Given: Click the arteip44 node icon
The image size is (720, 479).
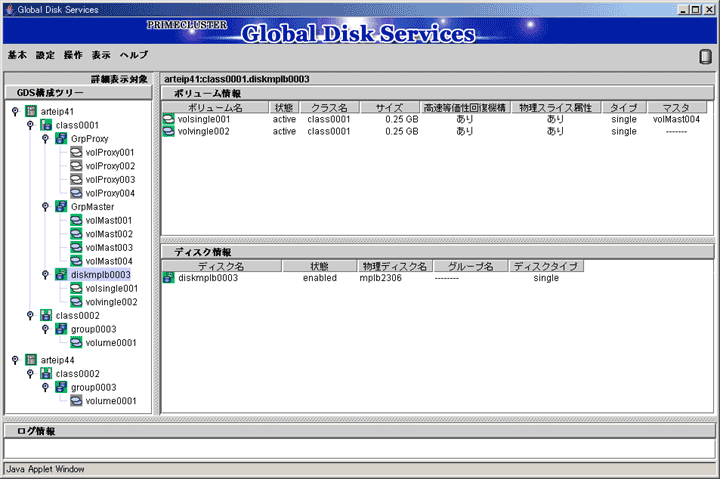Looking at the screenshot, I should point(31,360).
